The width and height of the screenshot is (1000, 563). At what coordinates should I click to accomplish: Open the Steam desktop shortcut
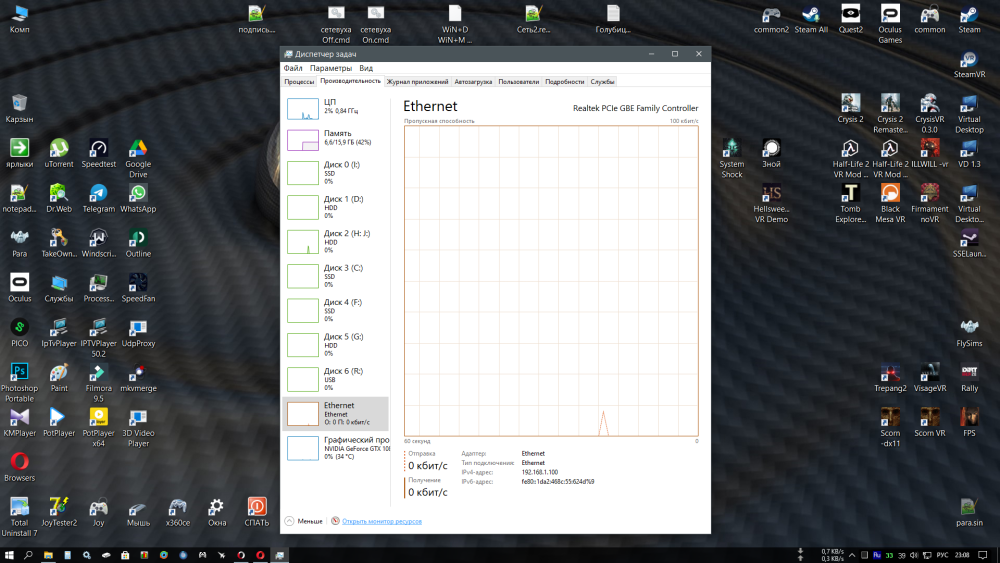click(x=969, y=16)
